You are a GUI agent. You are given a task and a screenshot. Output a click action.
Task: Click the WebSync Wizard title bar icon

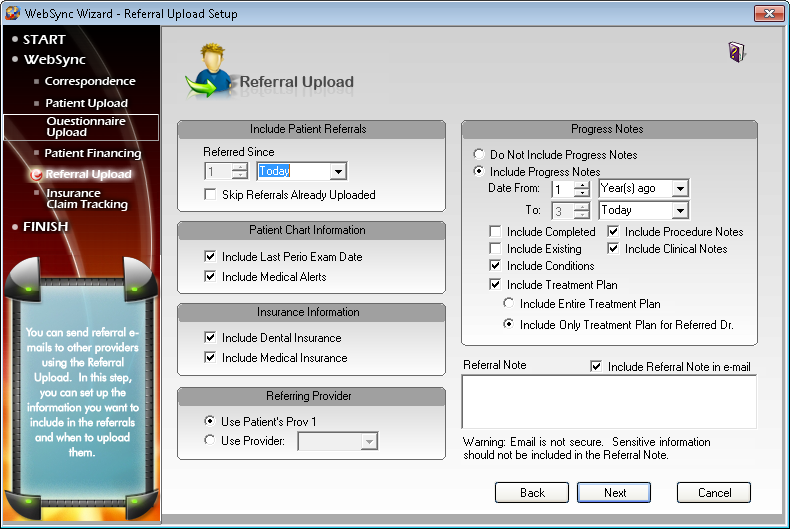[x=12, y=12]
